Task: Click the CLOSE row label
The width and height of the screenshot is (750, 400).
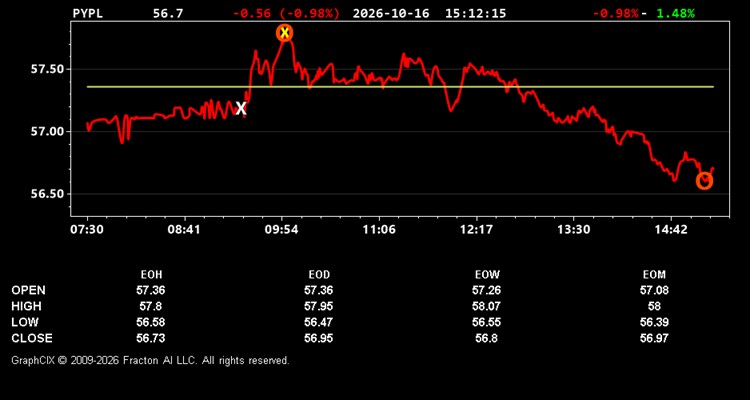Action: (x=32, y=338)
